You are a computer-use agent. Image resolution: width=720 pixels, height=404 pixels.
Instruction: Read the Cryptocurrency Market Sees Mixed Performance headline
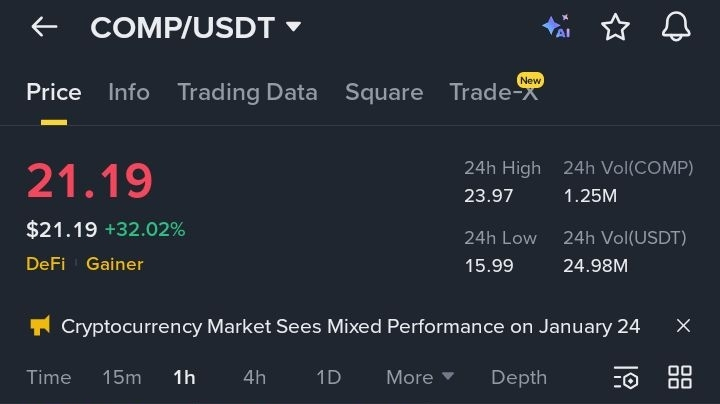click(350, 326)
